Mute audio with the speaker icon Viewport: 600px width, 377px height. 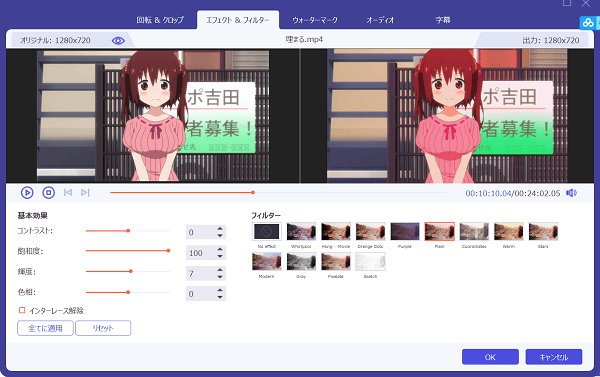571,193
